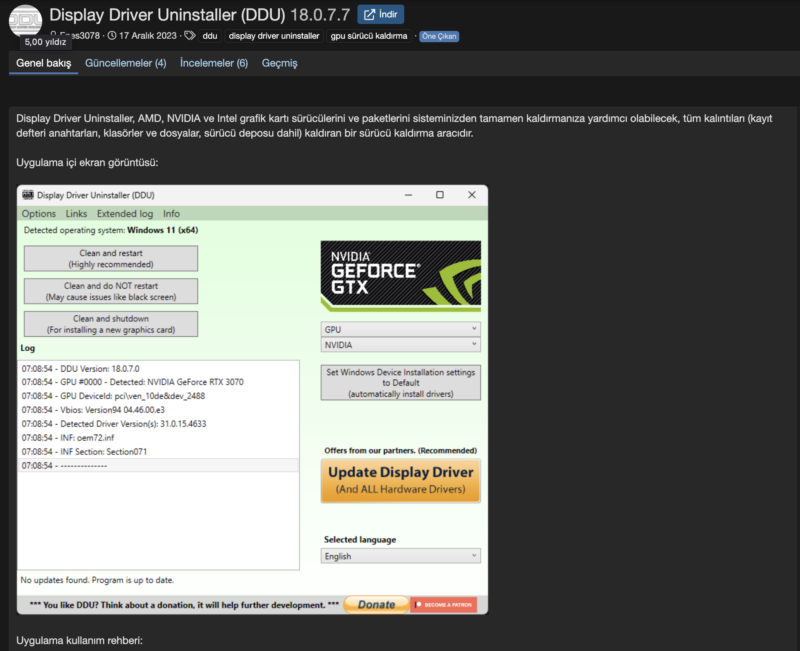Open the display driver uninstaller tag
800x651 pixels.
[x=274, y=36]
